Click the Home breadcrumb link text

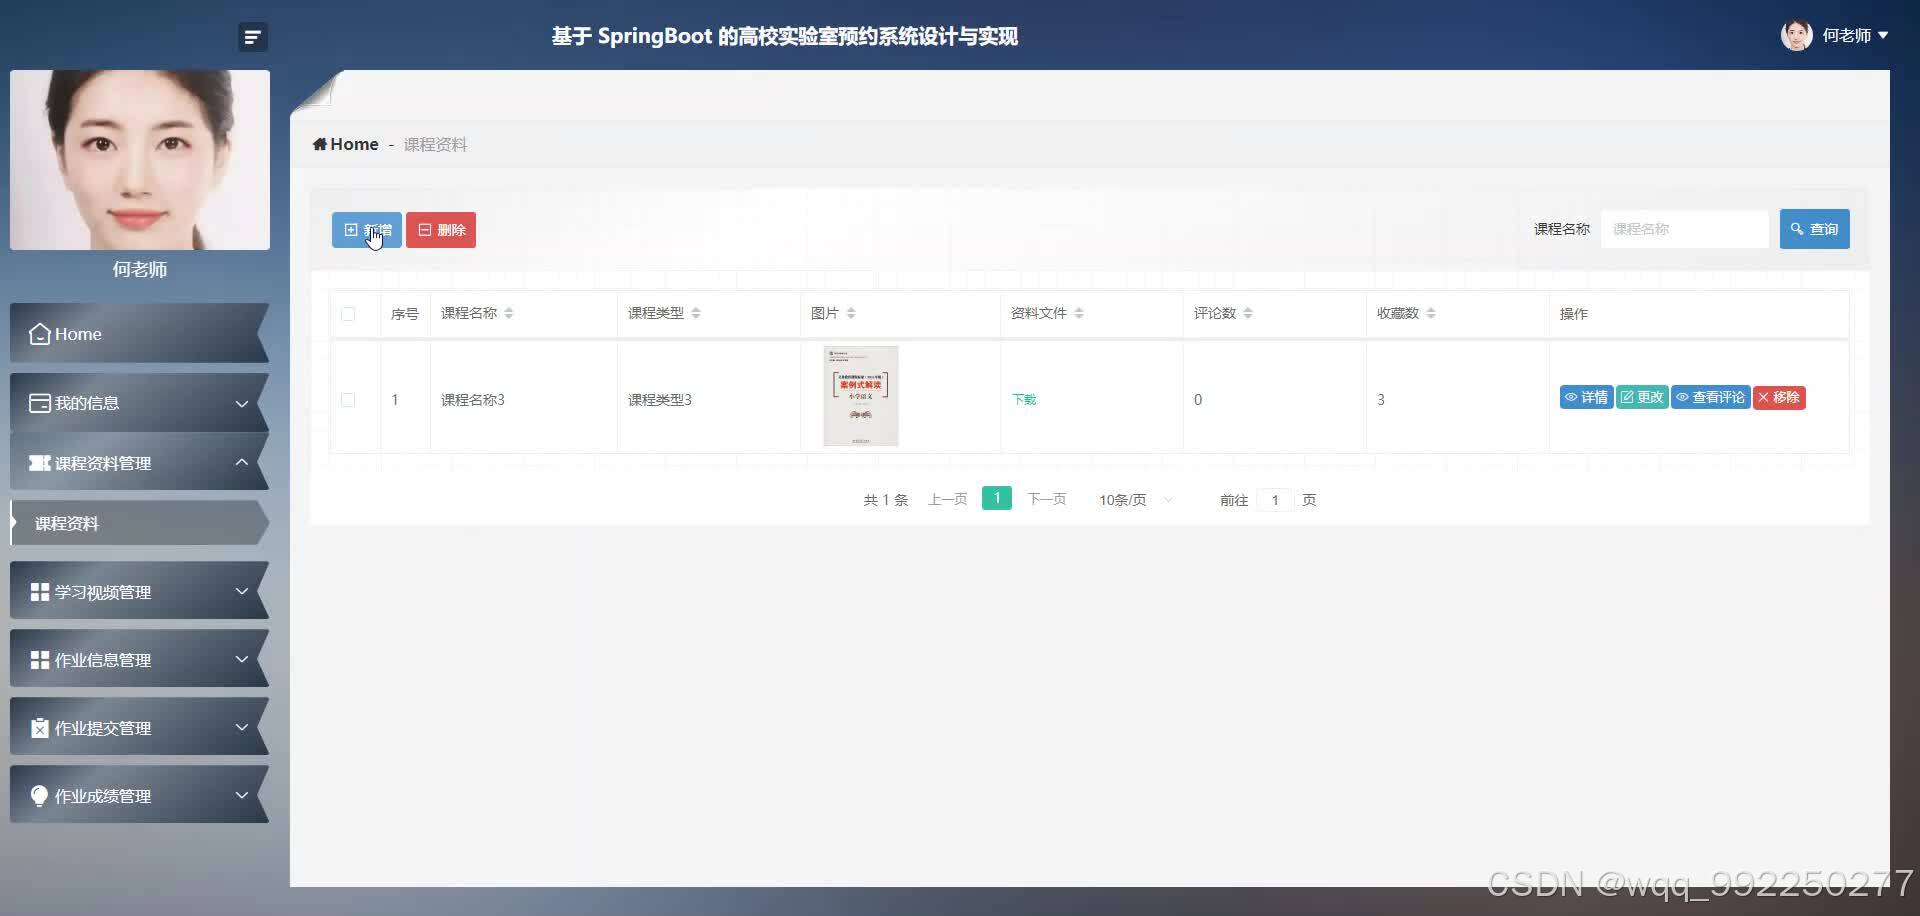click(354, 144)
